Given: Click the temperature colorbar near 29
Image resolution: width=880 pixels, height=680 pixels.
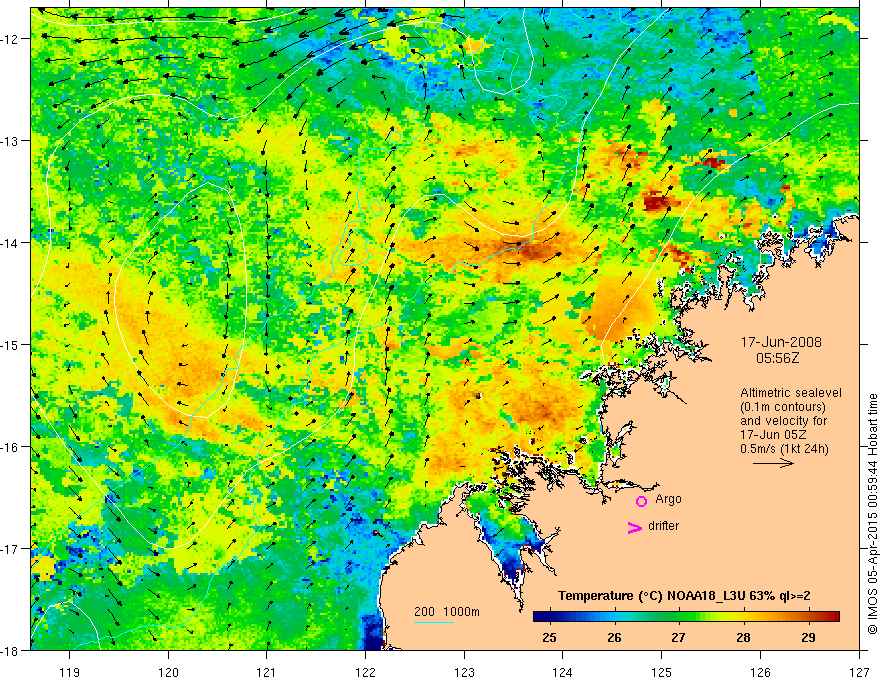Looking at the screenshot, I should pos(808,617).
